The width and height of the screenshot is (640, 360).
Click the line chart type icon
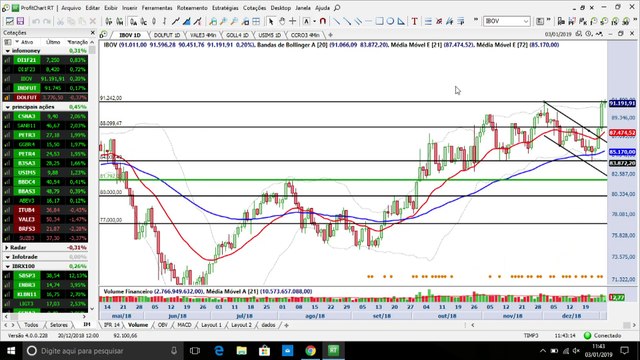(x=176, y=21)
